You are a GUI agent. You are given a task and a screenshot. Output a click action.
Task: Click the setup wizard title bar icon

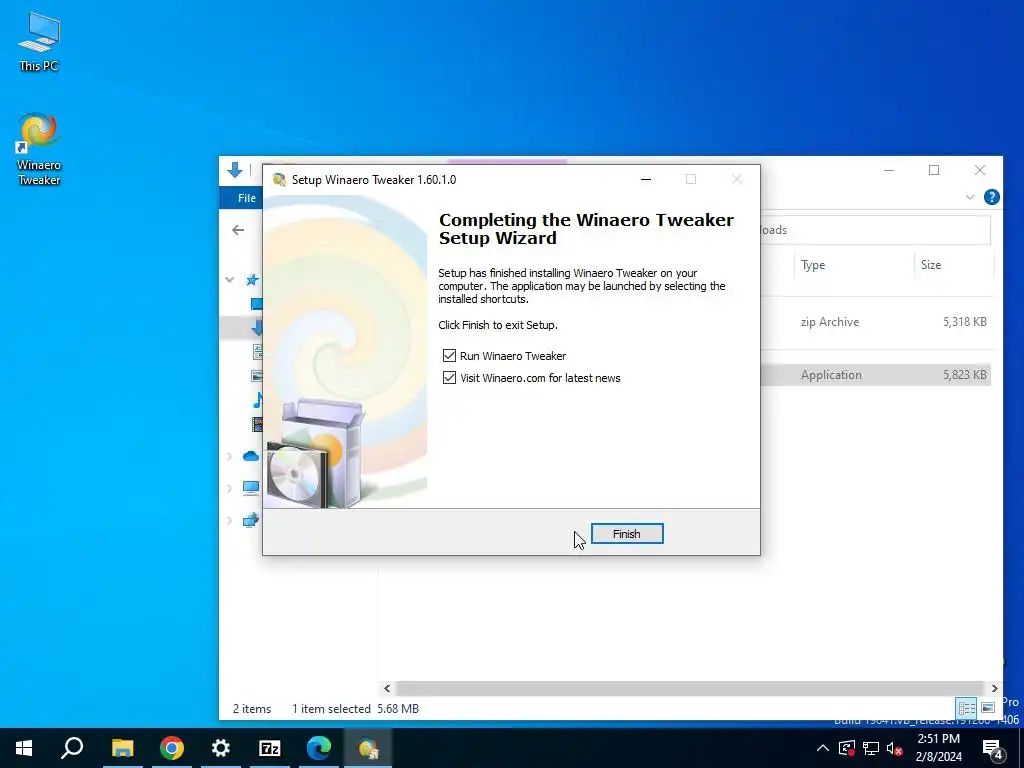280,180
